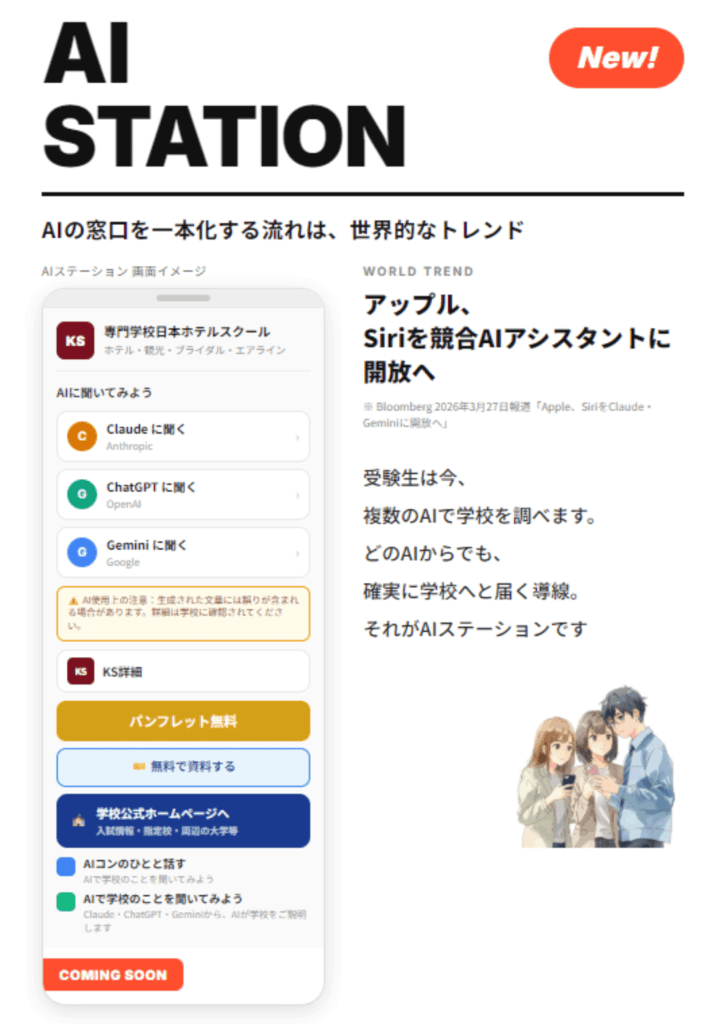Tap the 無料で資料する button

[x=183, y=767]
